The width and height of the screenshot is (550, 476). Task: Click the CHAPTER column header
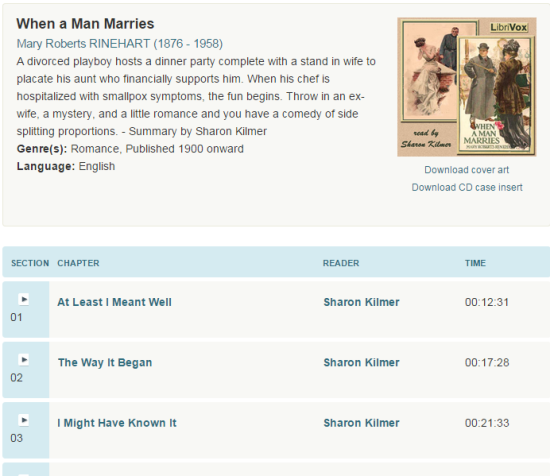78,263
